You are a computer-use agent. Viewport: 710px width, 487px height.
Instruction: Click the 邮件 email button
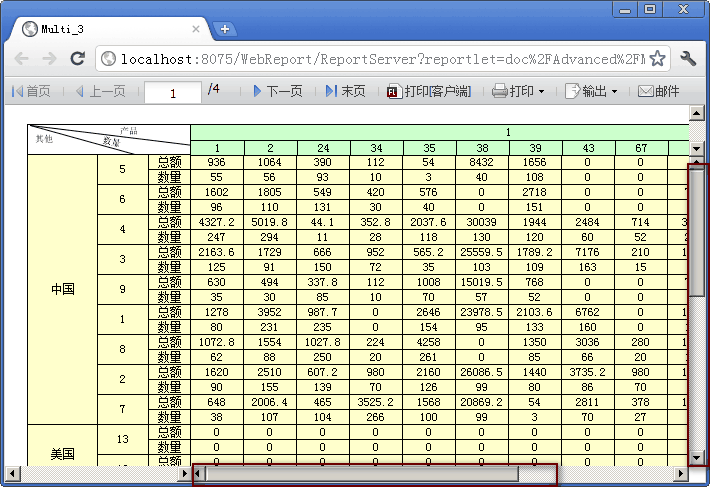[x=658, y=91]
